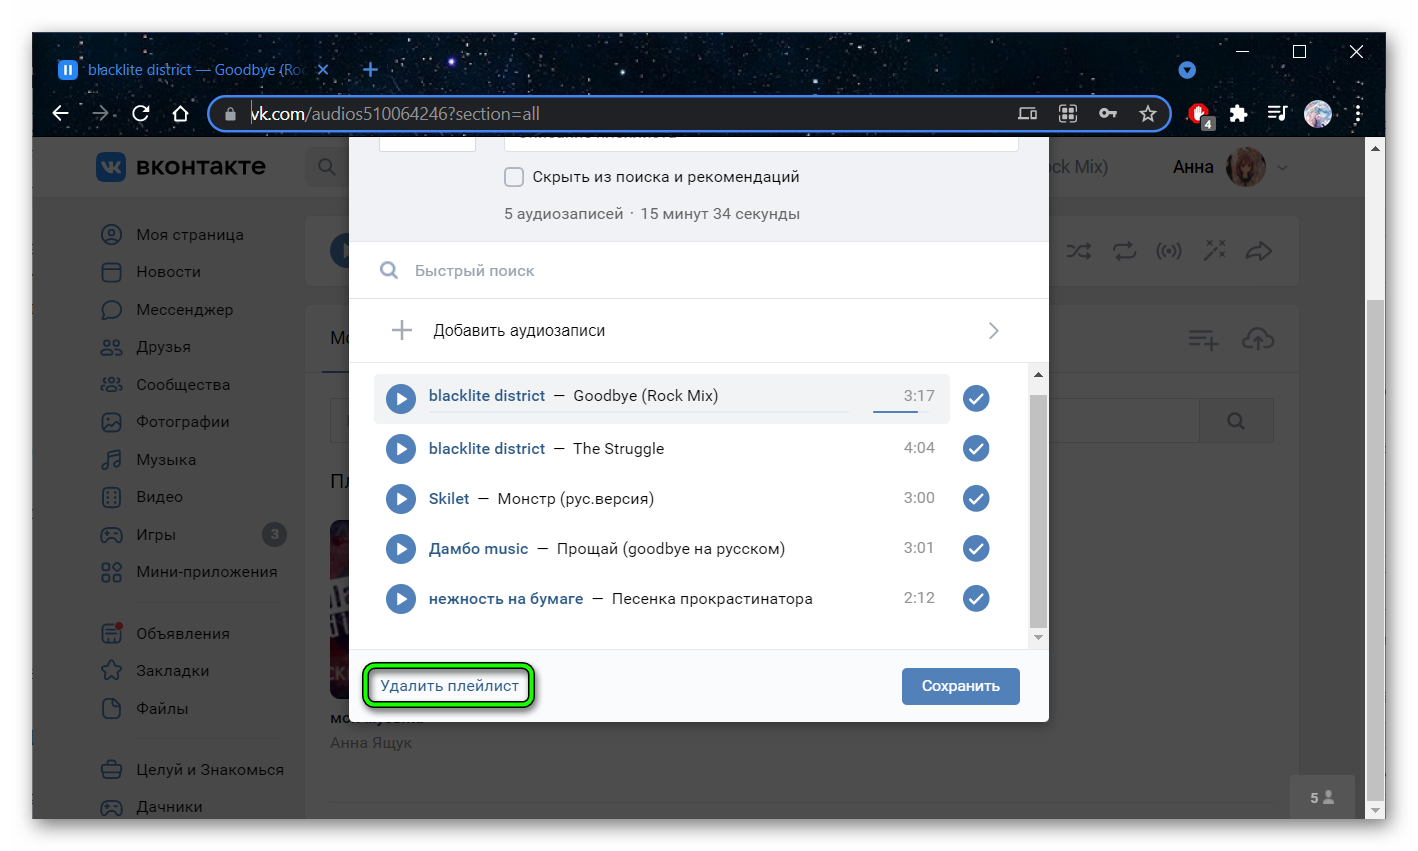Open Skilet artist link

pos(449,499)
